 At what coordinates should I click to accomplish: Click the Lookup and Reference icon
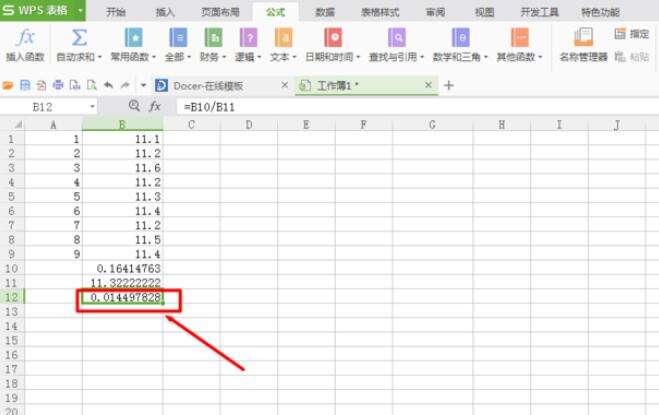397,37
